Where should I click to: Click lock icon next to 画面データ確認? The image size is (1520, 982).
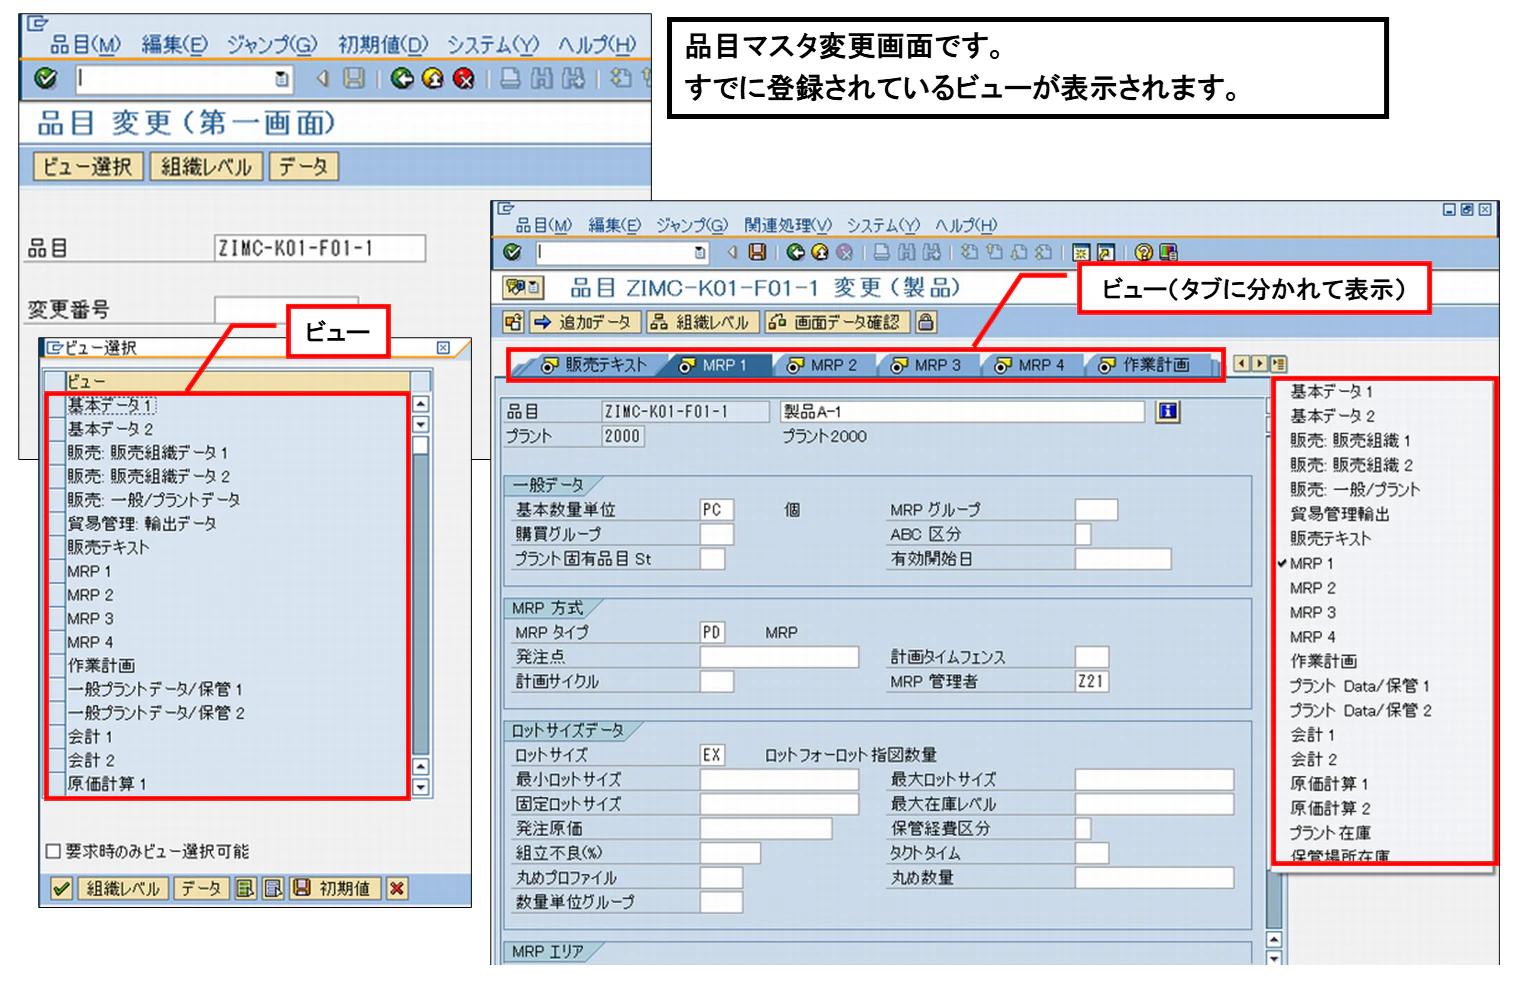tap(926, 322)
